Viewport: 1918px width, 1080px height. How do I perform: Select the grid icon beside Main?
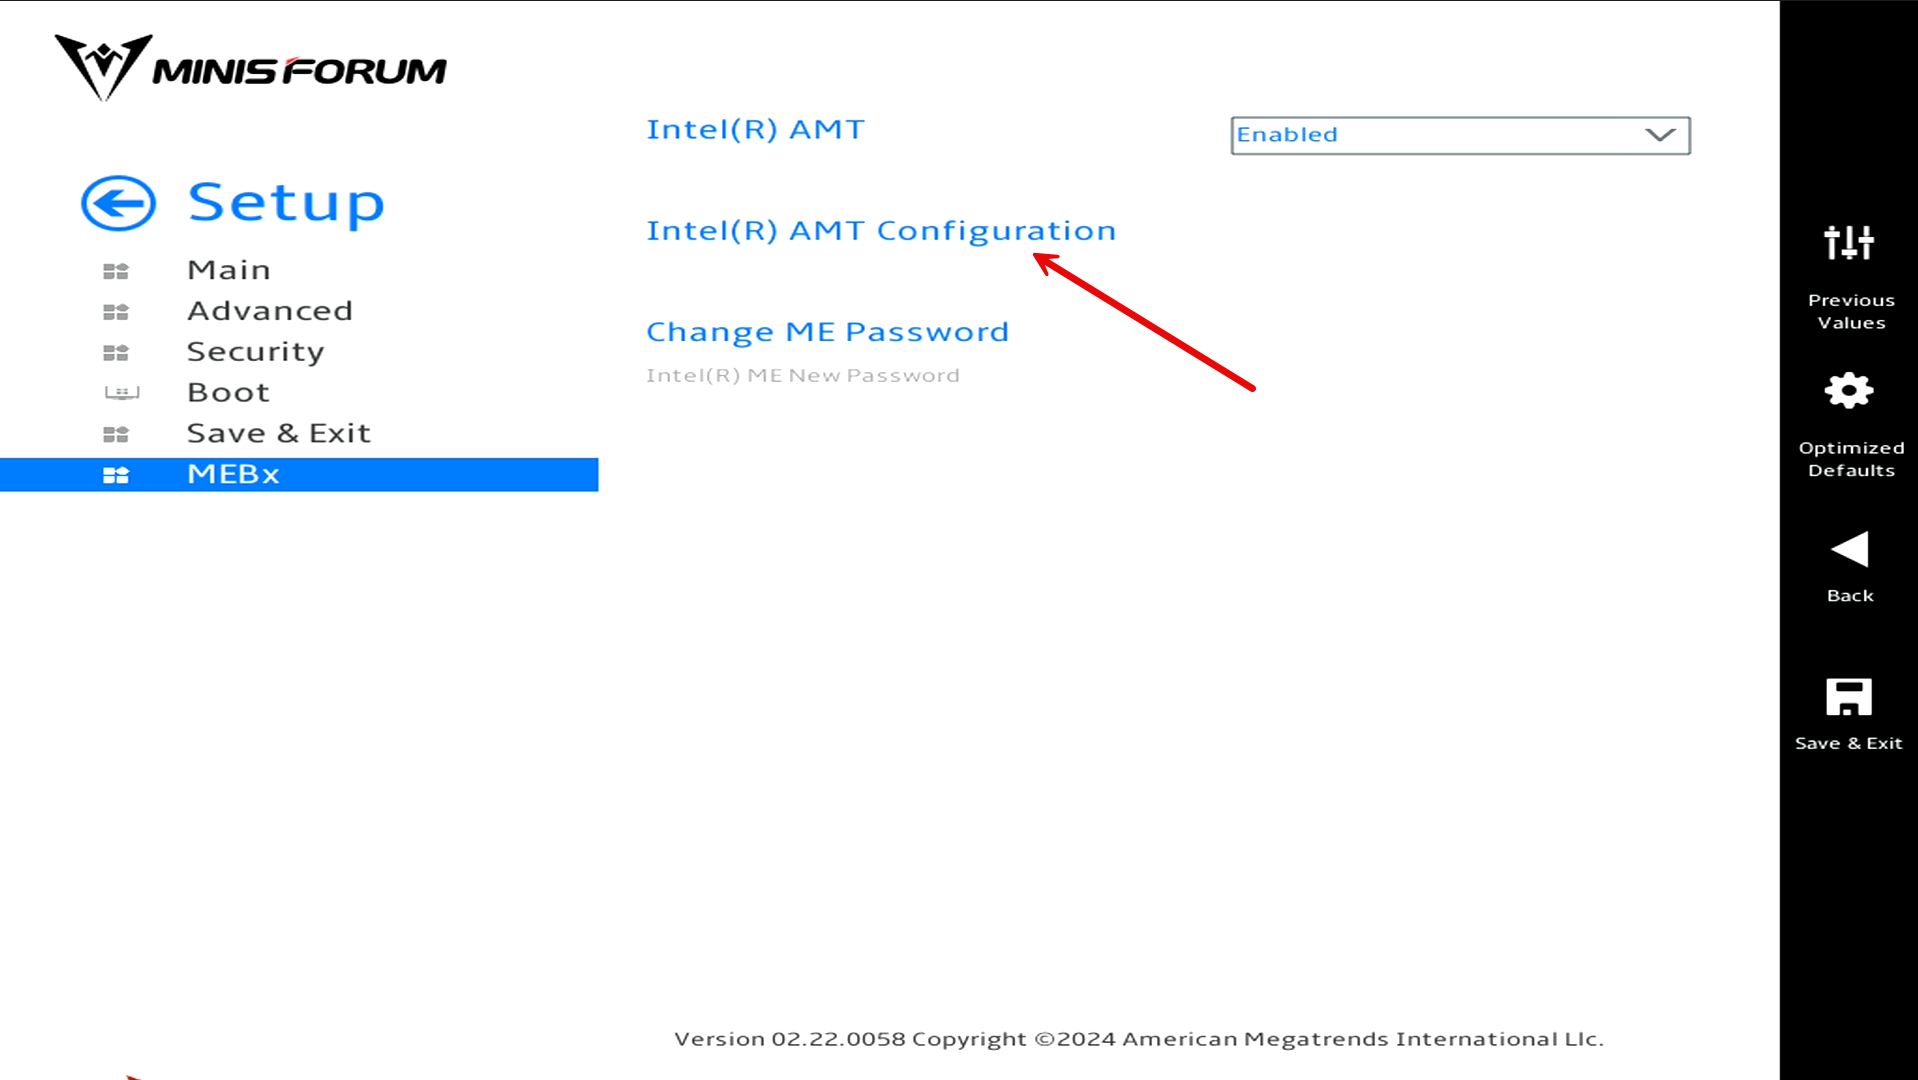click(117, 270)
